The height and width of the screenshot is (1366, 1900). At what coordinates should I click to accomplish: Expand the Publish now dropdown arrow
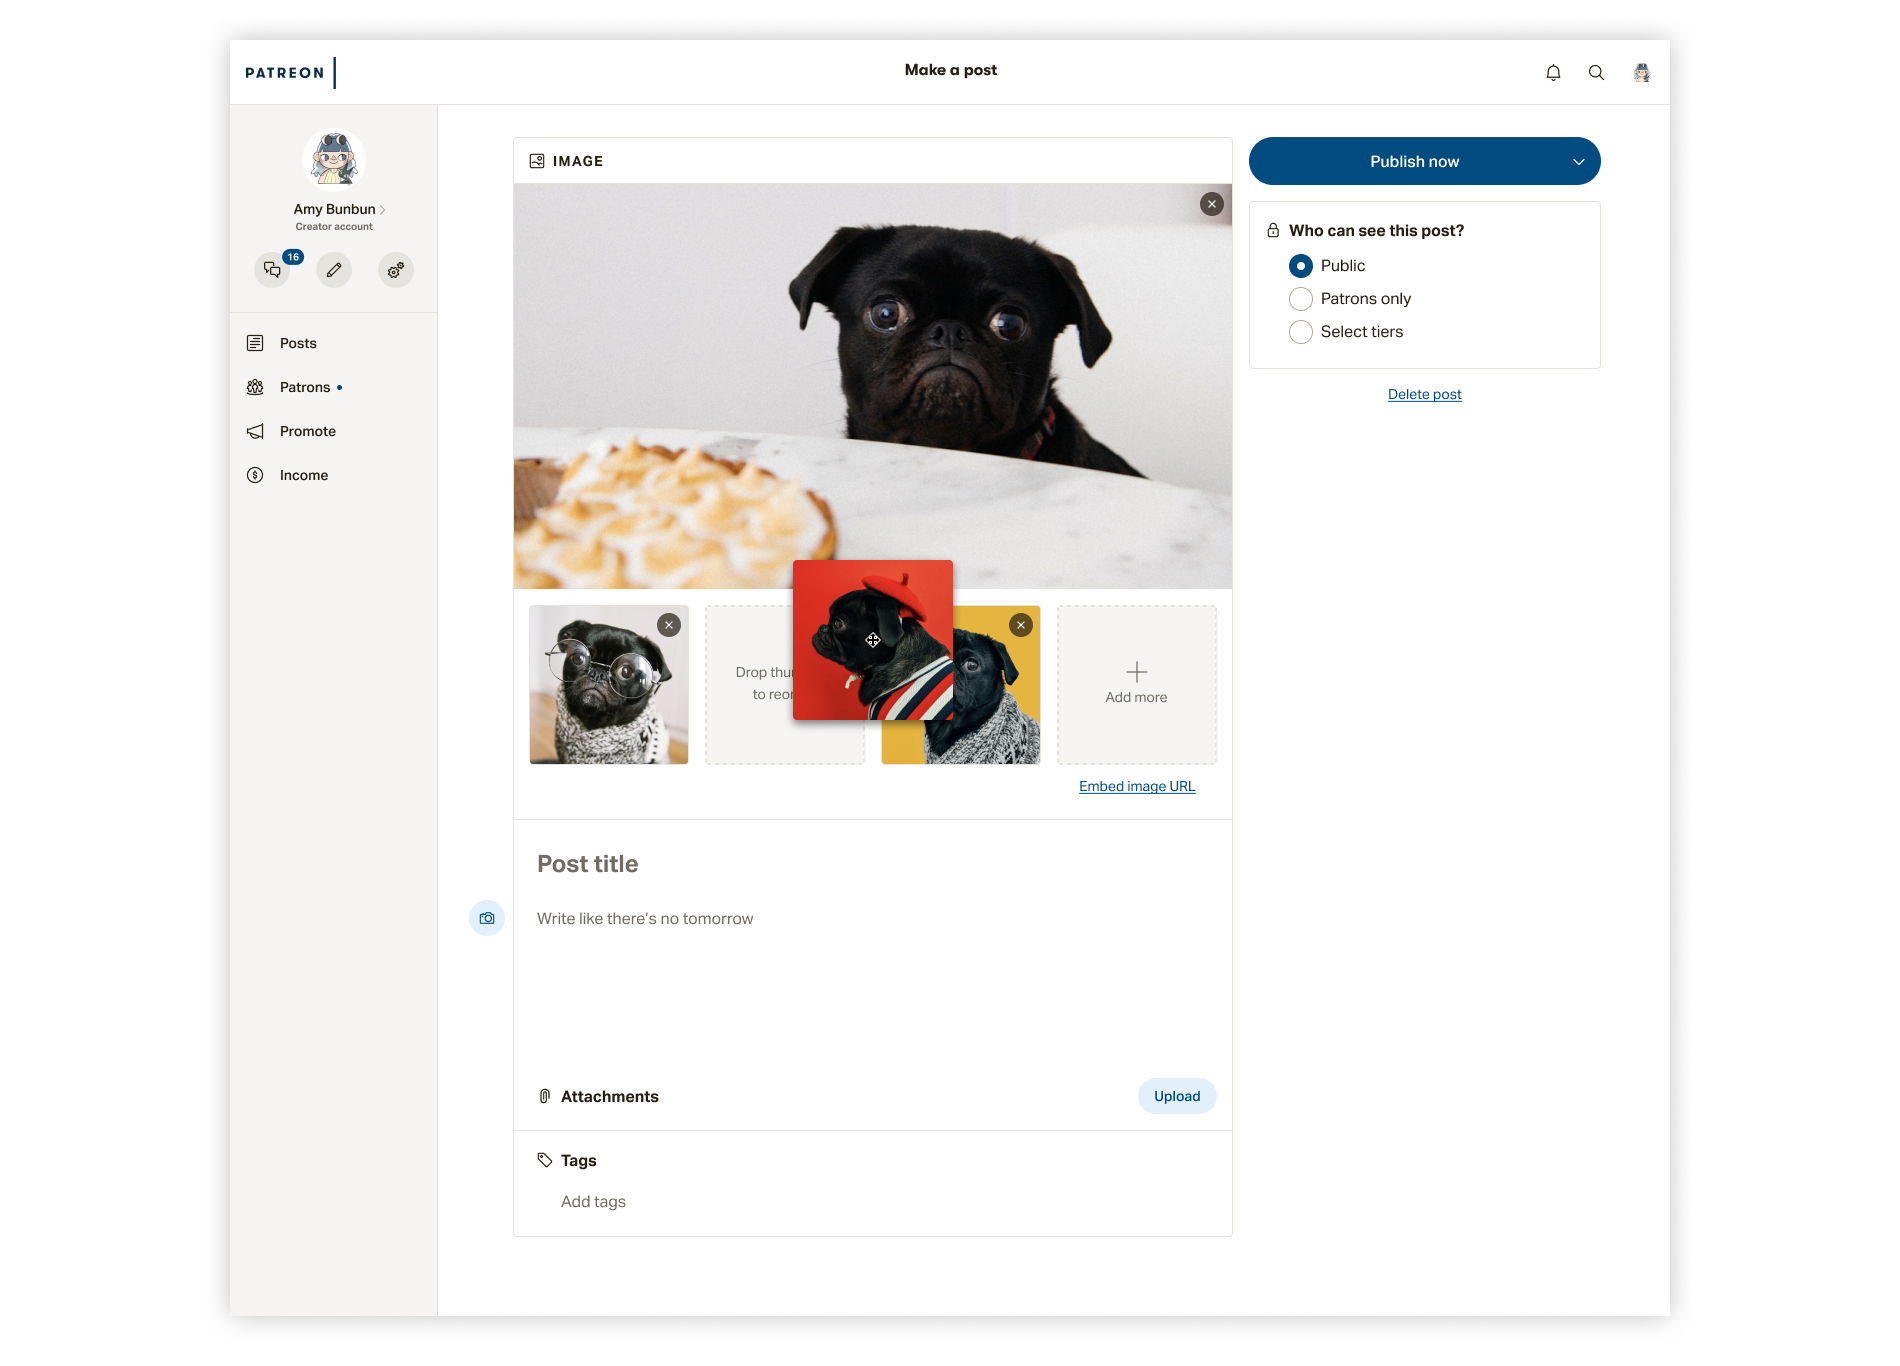1579,162
